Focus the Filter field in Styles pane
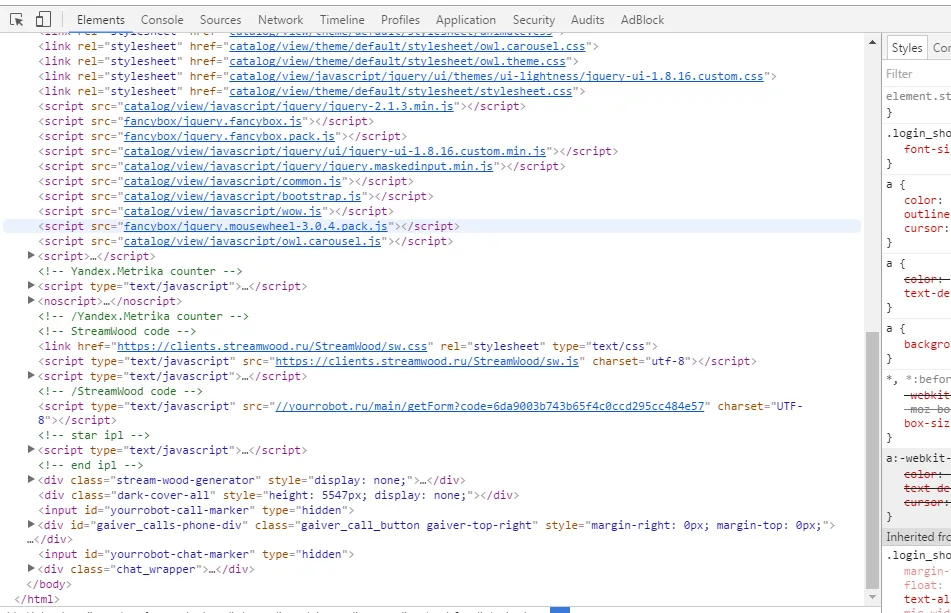Viewport: 951px width, 613px height. (x=918, y=74)
